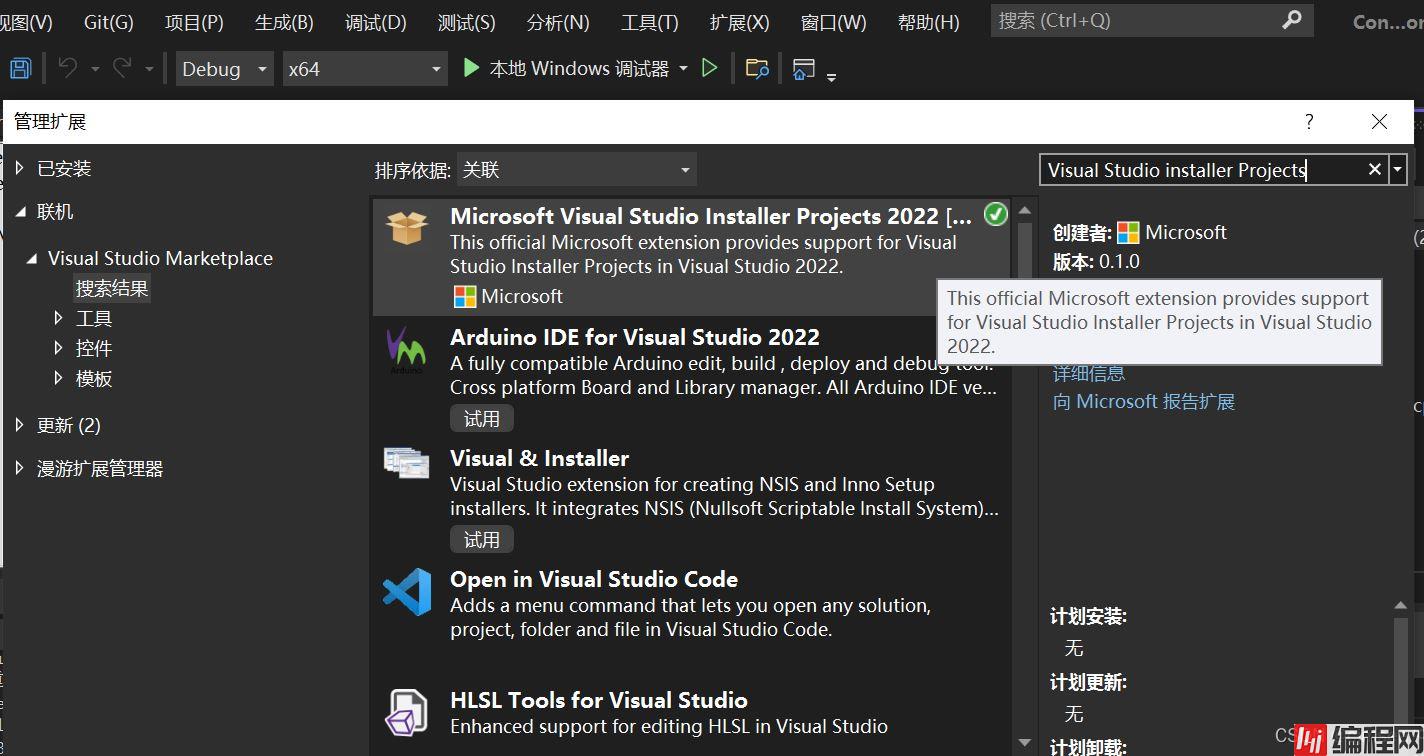Click 试用 button for Visual & Installer
Screen dimensions: 1424x756
click(481, 539)
